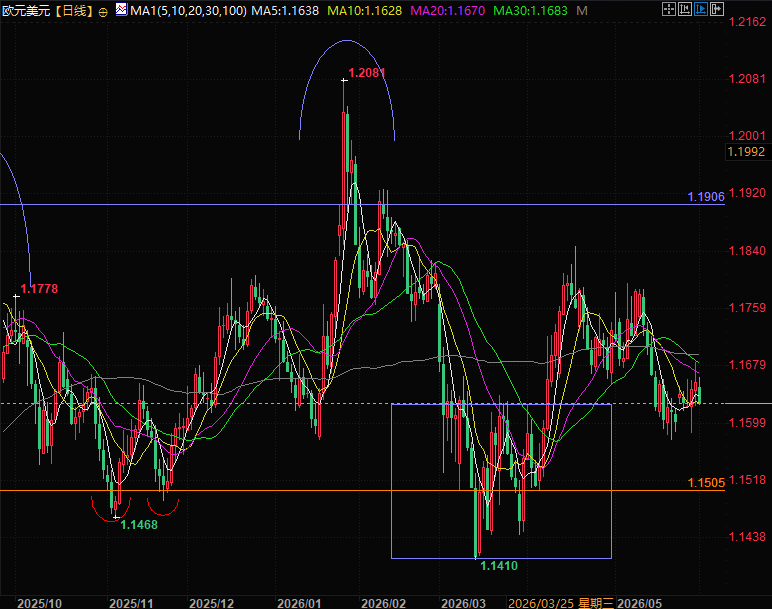Select the 1.1505 orange support line label
The image size is (772, 609).
point(706,483)
